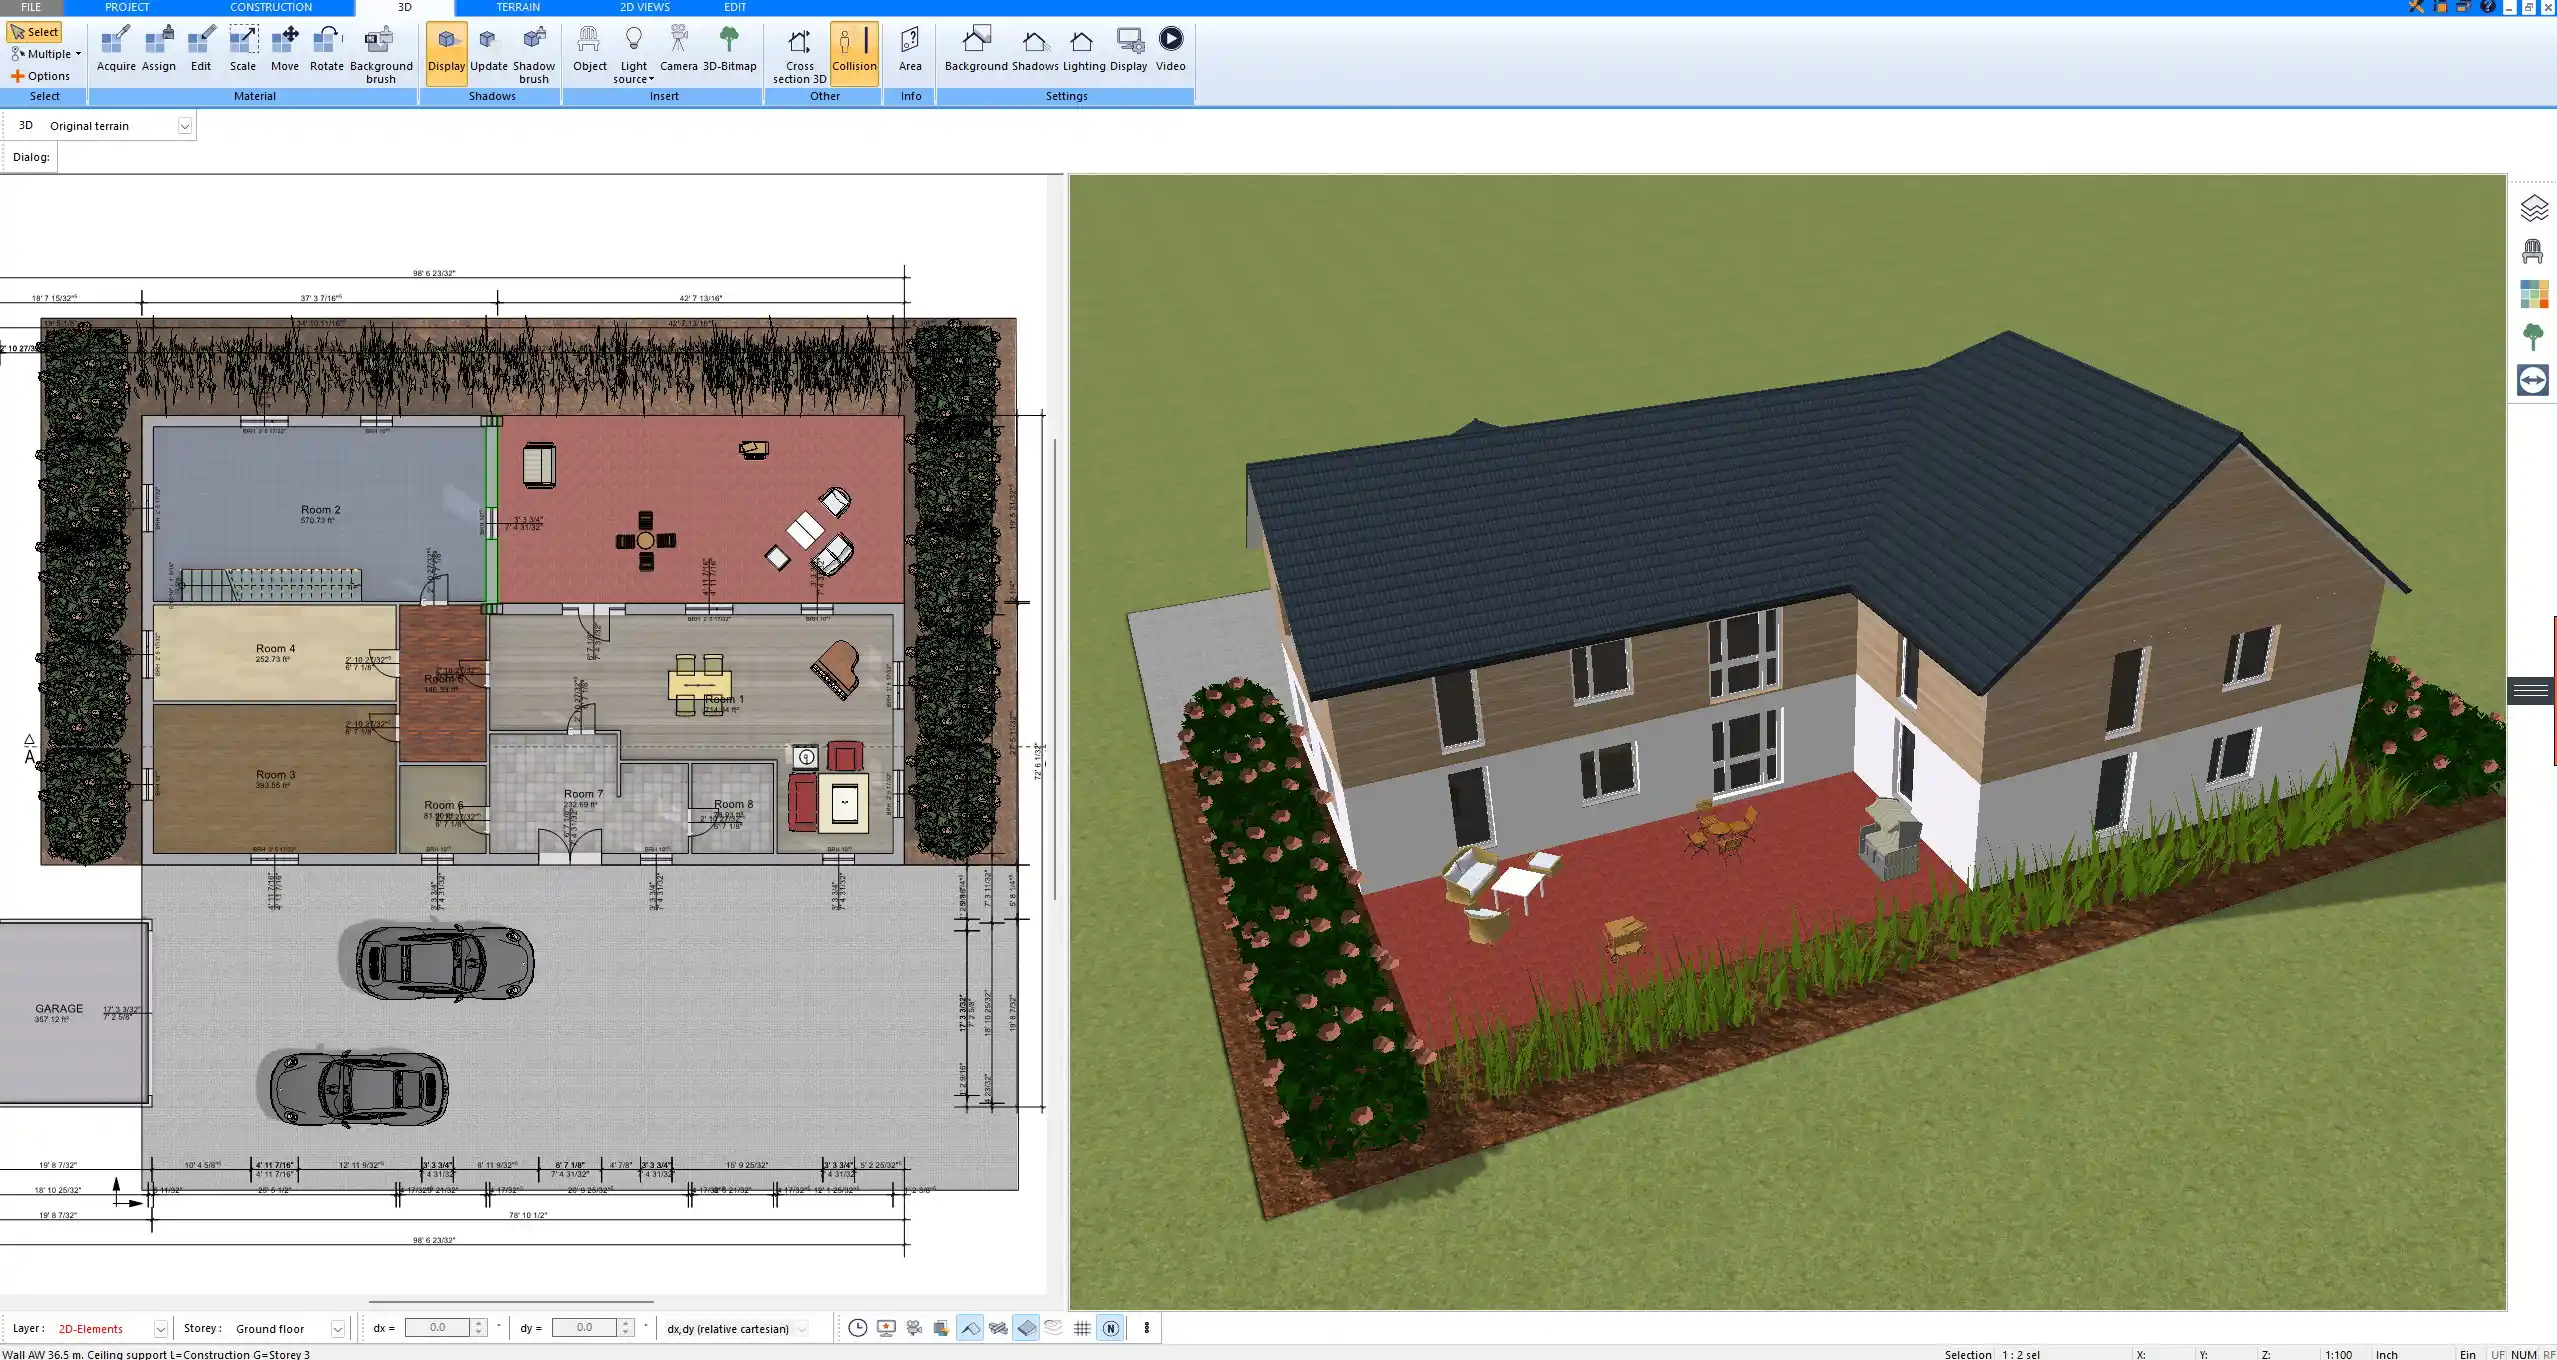Click the dy input field

click(x=584, y=1328)
